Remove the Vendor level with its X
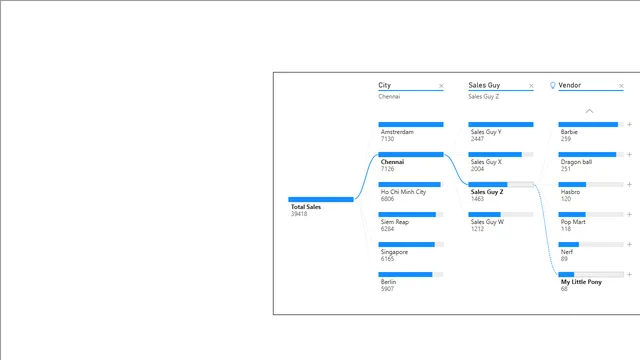Image resolution: width=640 pixels, height=360 pixels. (x=621, y=86)
